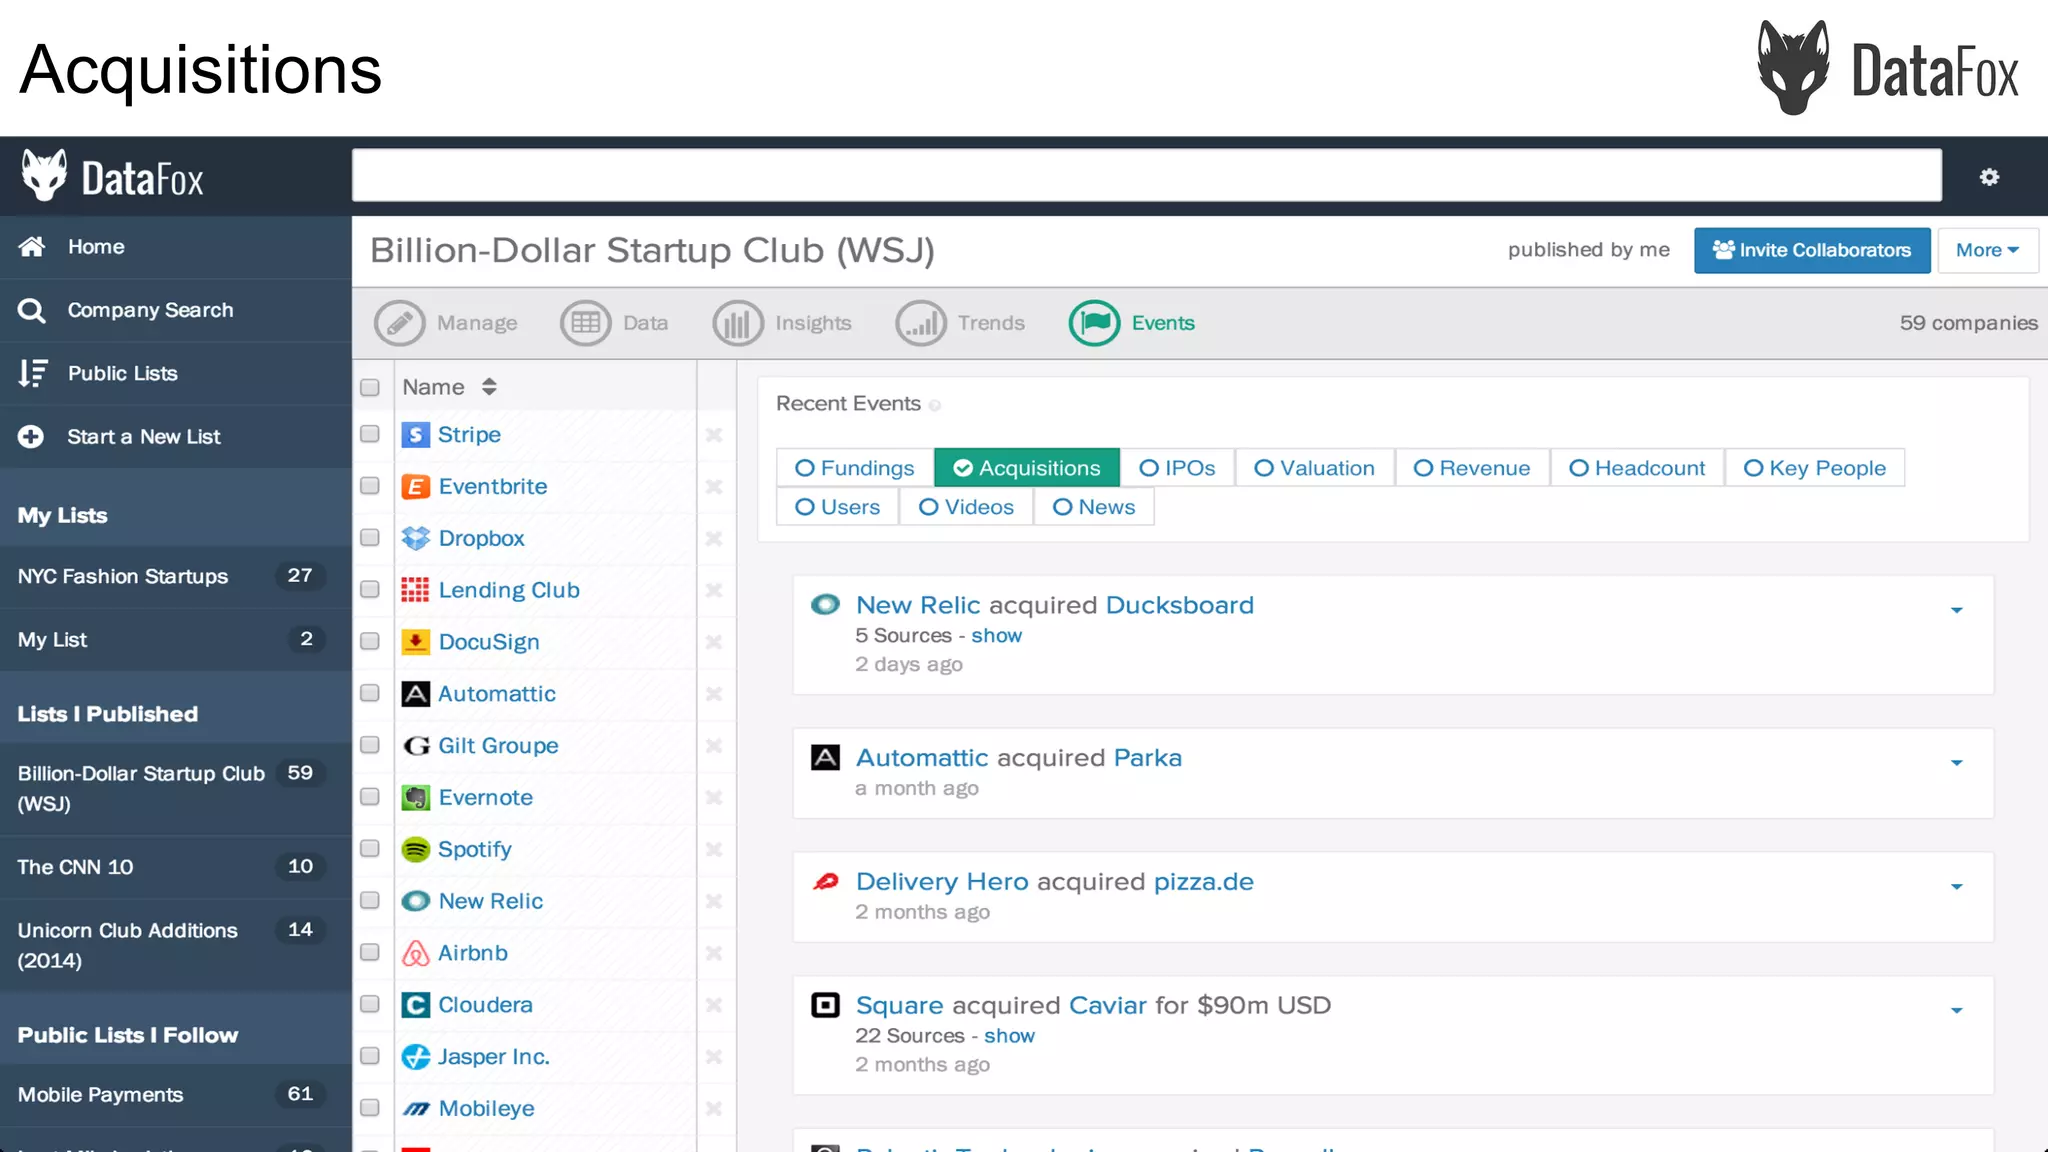Select the Key People event filter
The height and width of the screenshot is (1152, 2048).
1814,468
